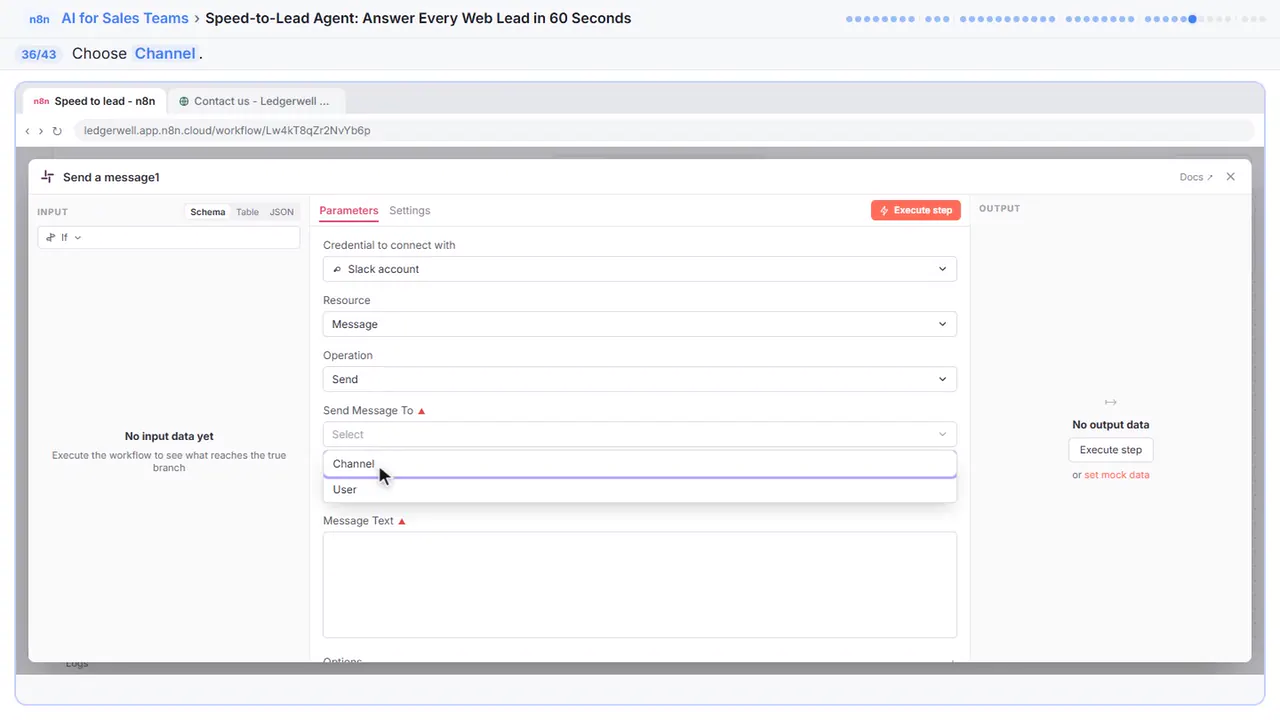Click the Speed-to-Lead Agent tutorial title

418,18
